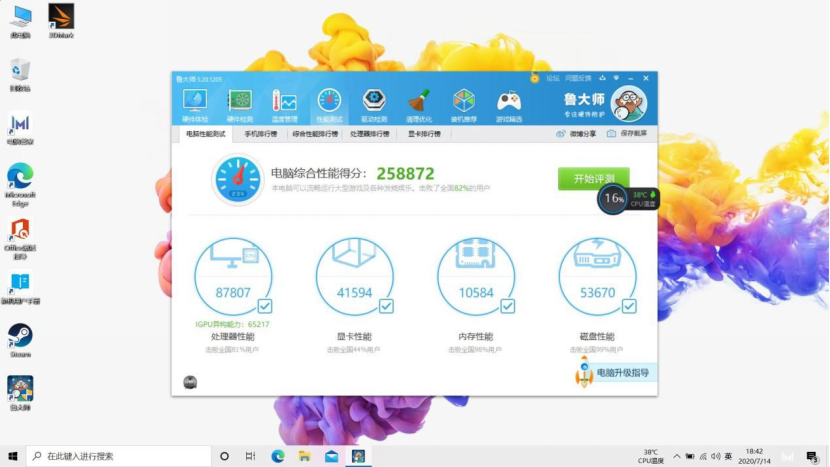Switch to the 显卡排行榜 tab
830x467 pixels.
pyautogui.click(x=424, y=133)
